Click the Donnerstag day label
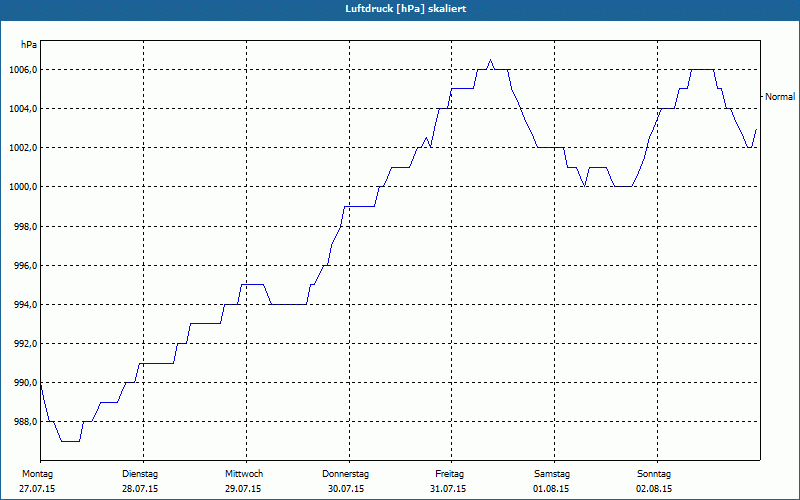Viewport: 800px width, 500px height. (345, 474)
